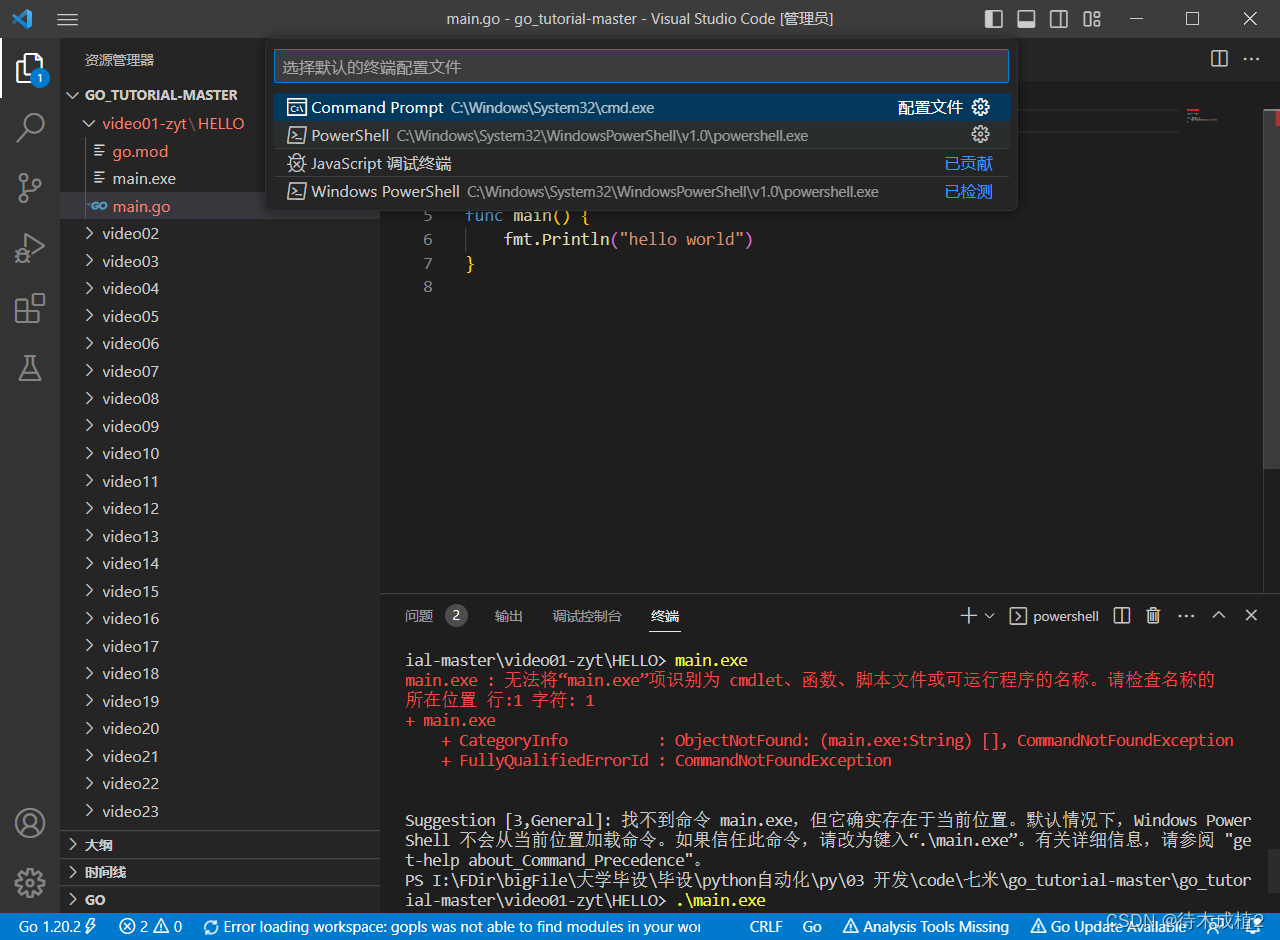Toggle secondary side bar layout icon

tap(1058, 19)
